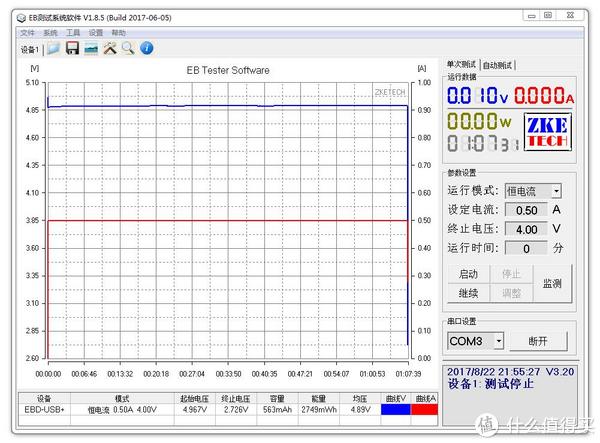Image resolution: width=600 pixels, height=443 pixels.
Task: Open the 文件 menu
Action: click(27, 33)
